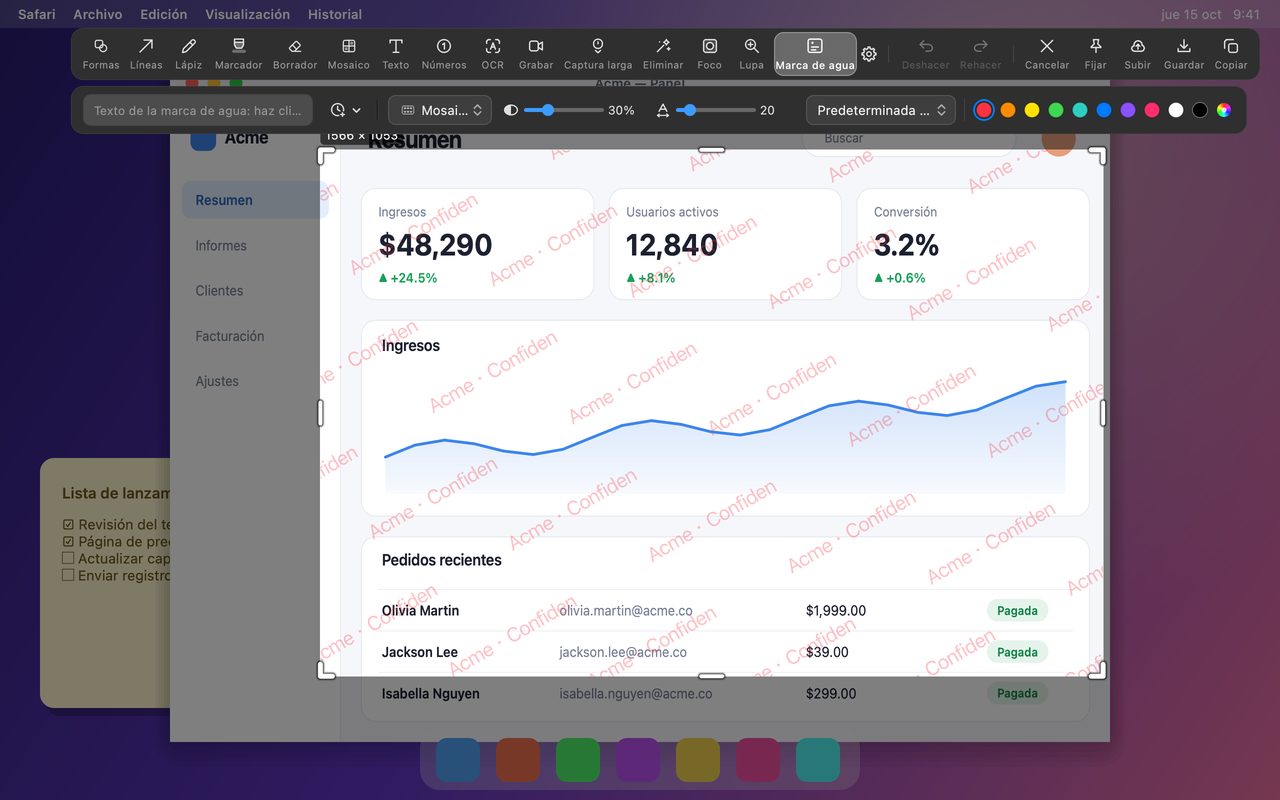Open the Lupa magnifier tool
Screen dimensions: 1280x800
click(751, 54)
